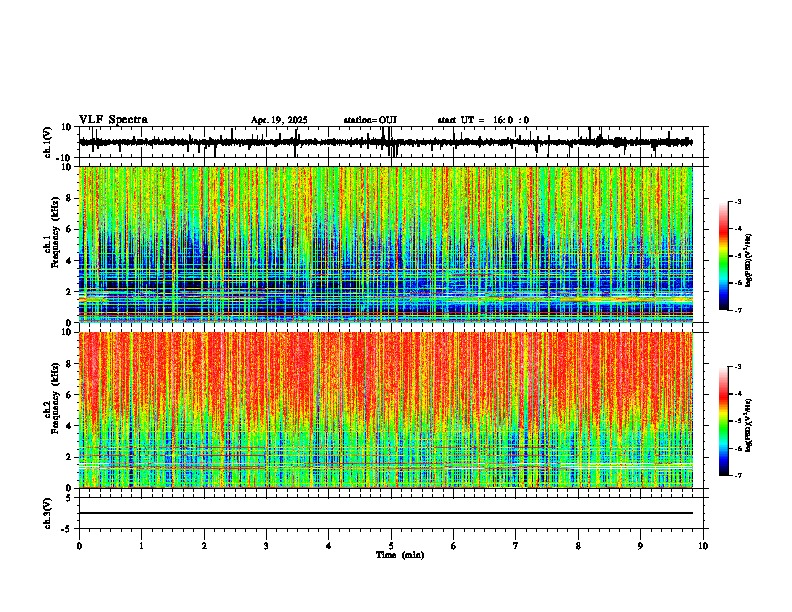Click the "1" minute time tick label
This screenshot has width=792, height=612.
click(x=141, y=546)
